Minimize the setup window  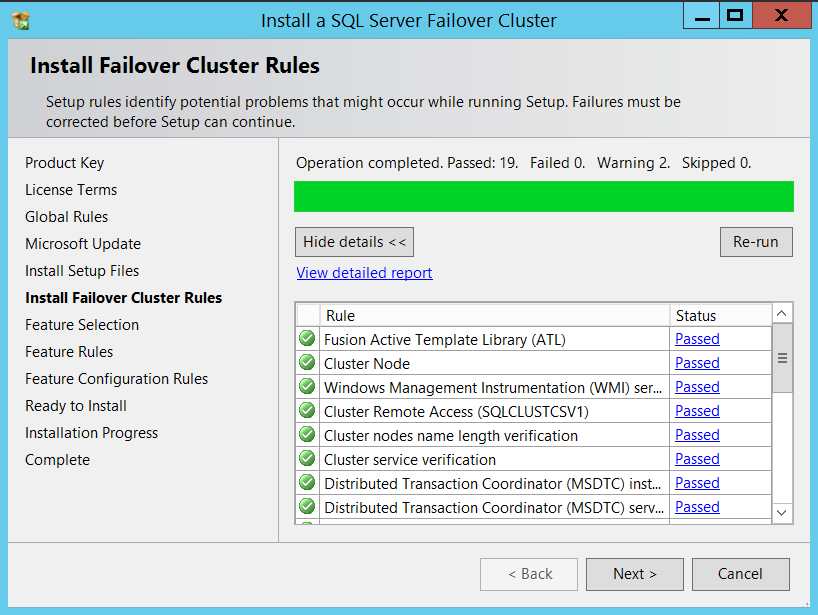tap(702, 15)
